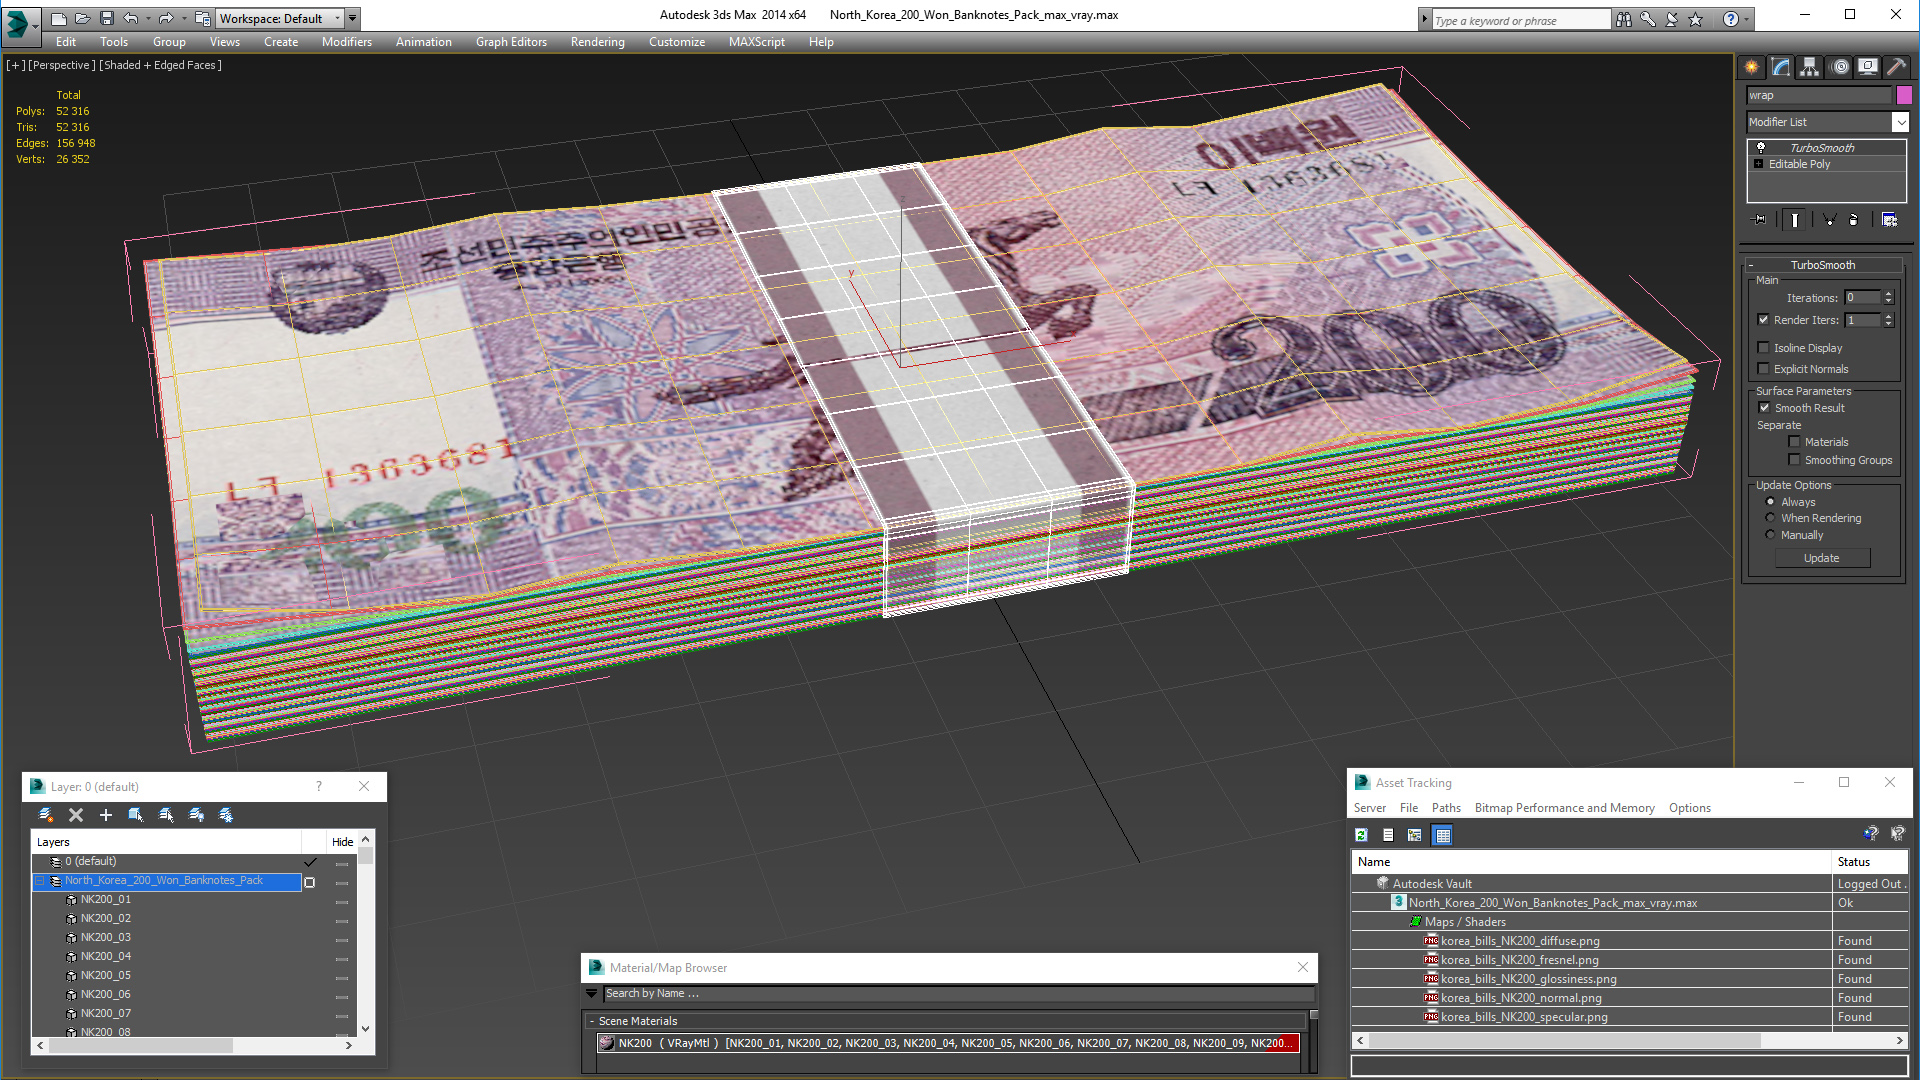Select the Redo icon in toolbar
Viewport: 1920px width, 1080px height.
pos(166,16)
